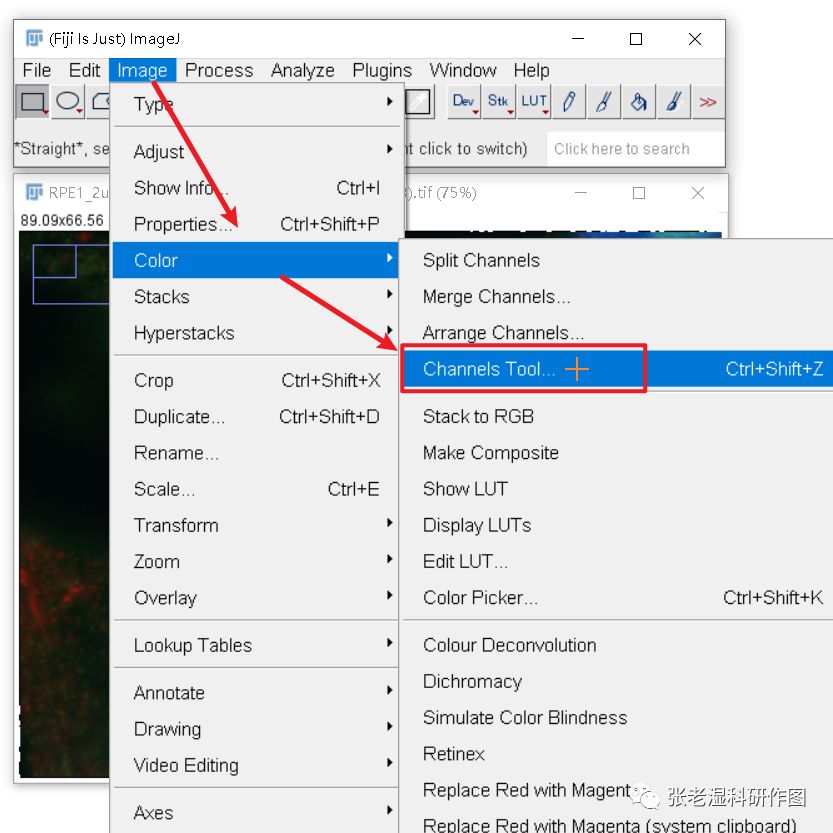833x833 pixels.
Task: Select the Pencil tool
Action: (x=568, y=101)
